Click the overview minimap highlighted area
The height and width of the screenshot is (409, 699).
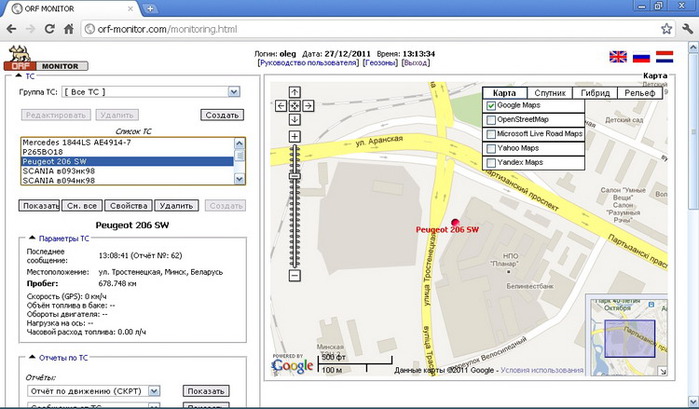click(629, 339)
